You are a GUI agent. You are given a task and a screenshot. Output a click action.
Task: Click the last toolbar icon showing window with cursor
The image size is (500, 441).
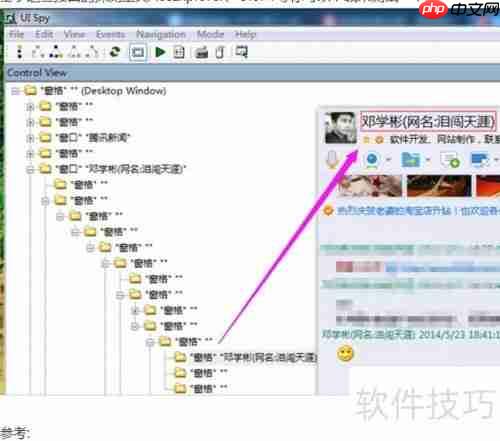(x=241, y=52)
